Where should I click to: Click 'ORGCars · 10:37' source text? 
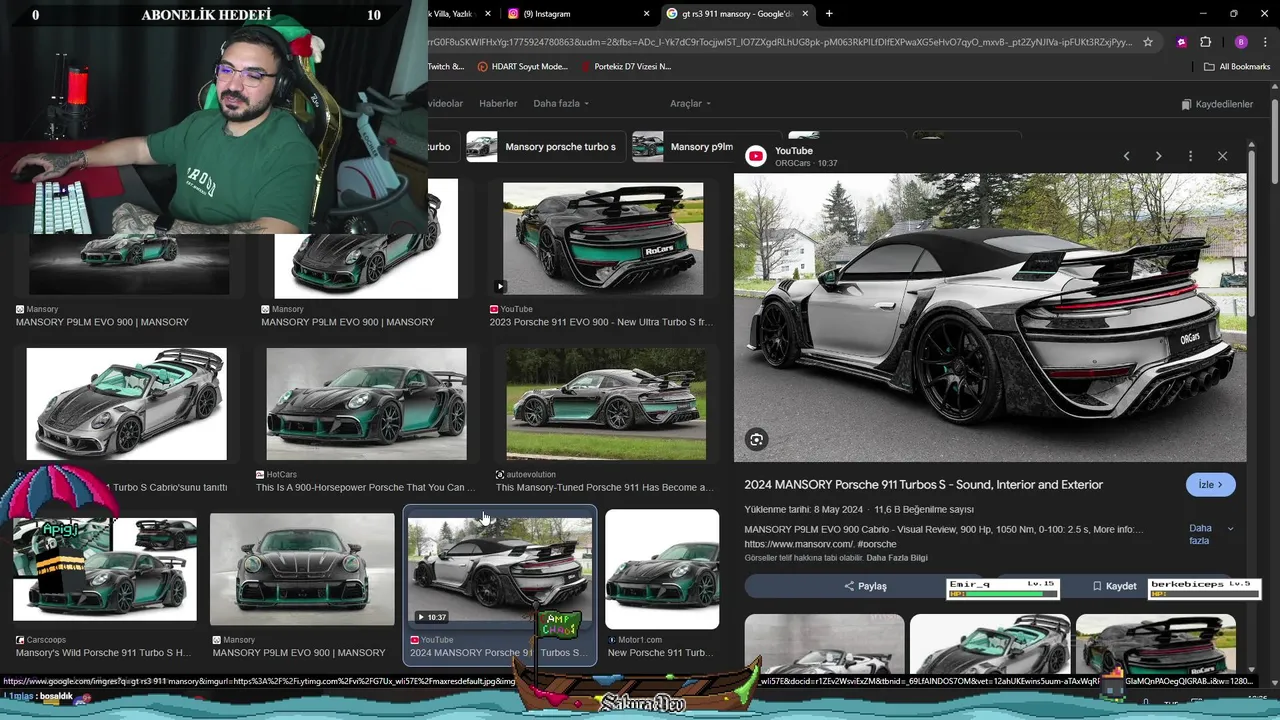[x=806, y=163]
